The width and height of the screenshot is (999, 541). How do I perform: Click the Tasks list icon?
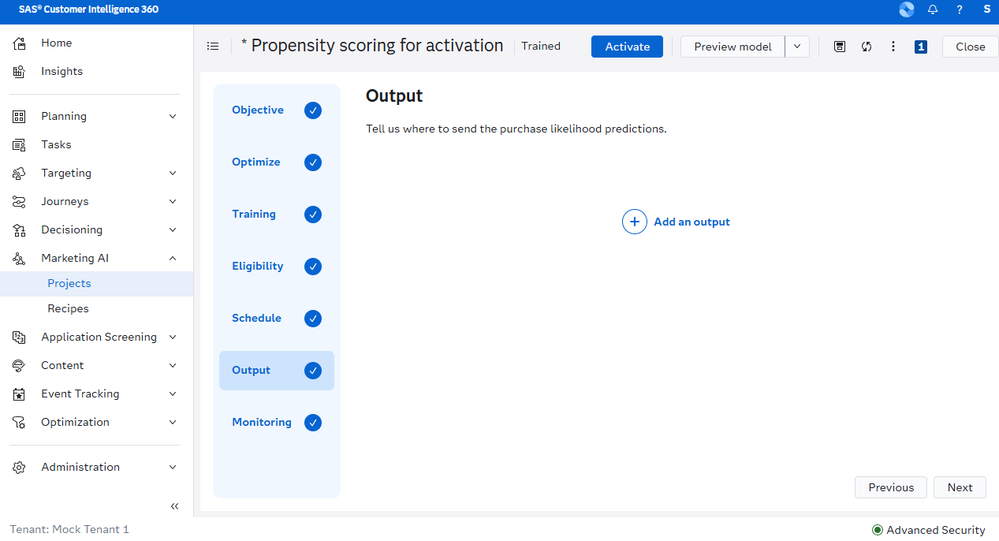[x=19, y=145]
